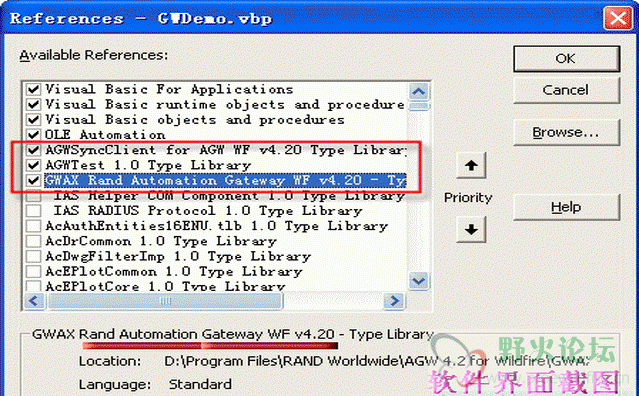The image size is (639, 396).
Task: Toggle the AGWTest 1.0 Type Library checkbox
Action: [x=33, y=165]
